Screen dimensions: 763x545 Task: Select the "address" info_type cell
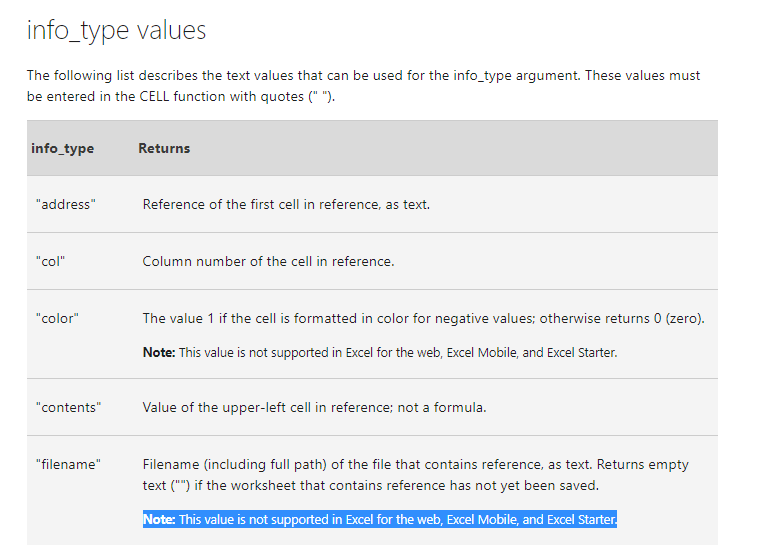(x=66, y=204)
